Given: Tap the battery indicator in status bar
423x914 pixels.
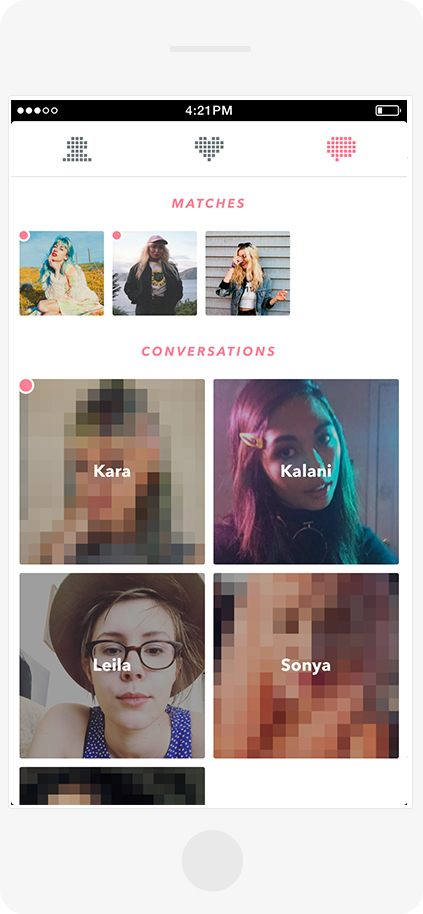Looking at the screenshot, I should pos(387,110).
